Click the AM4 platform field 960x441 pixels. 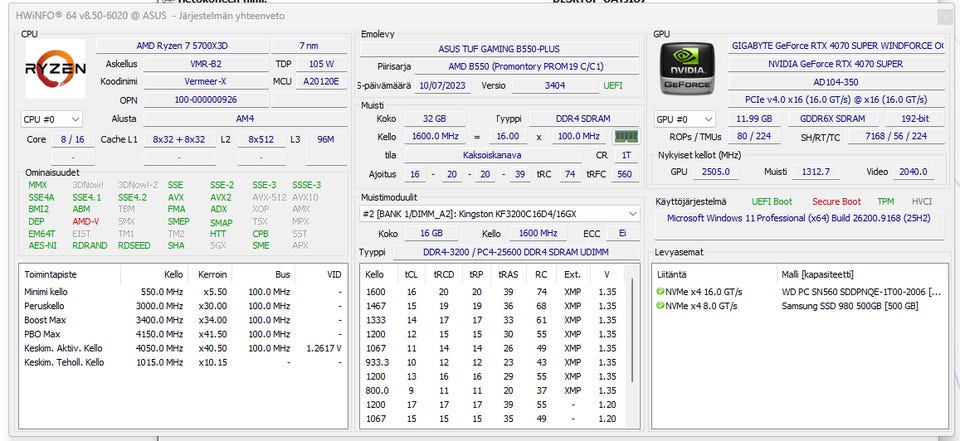(x=245, y=119)
